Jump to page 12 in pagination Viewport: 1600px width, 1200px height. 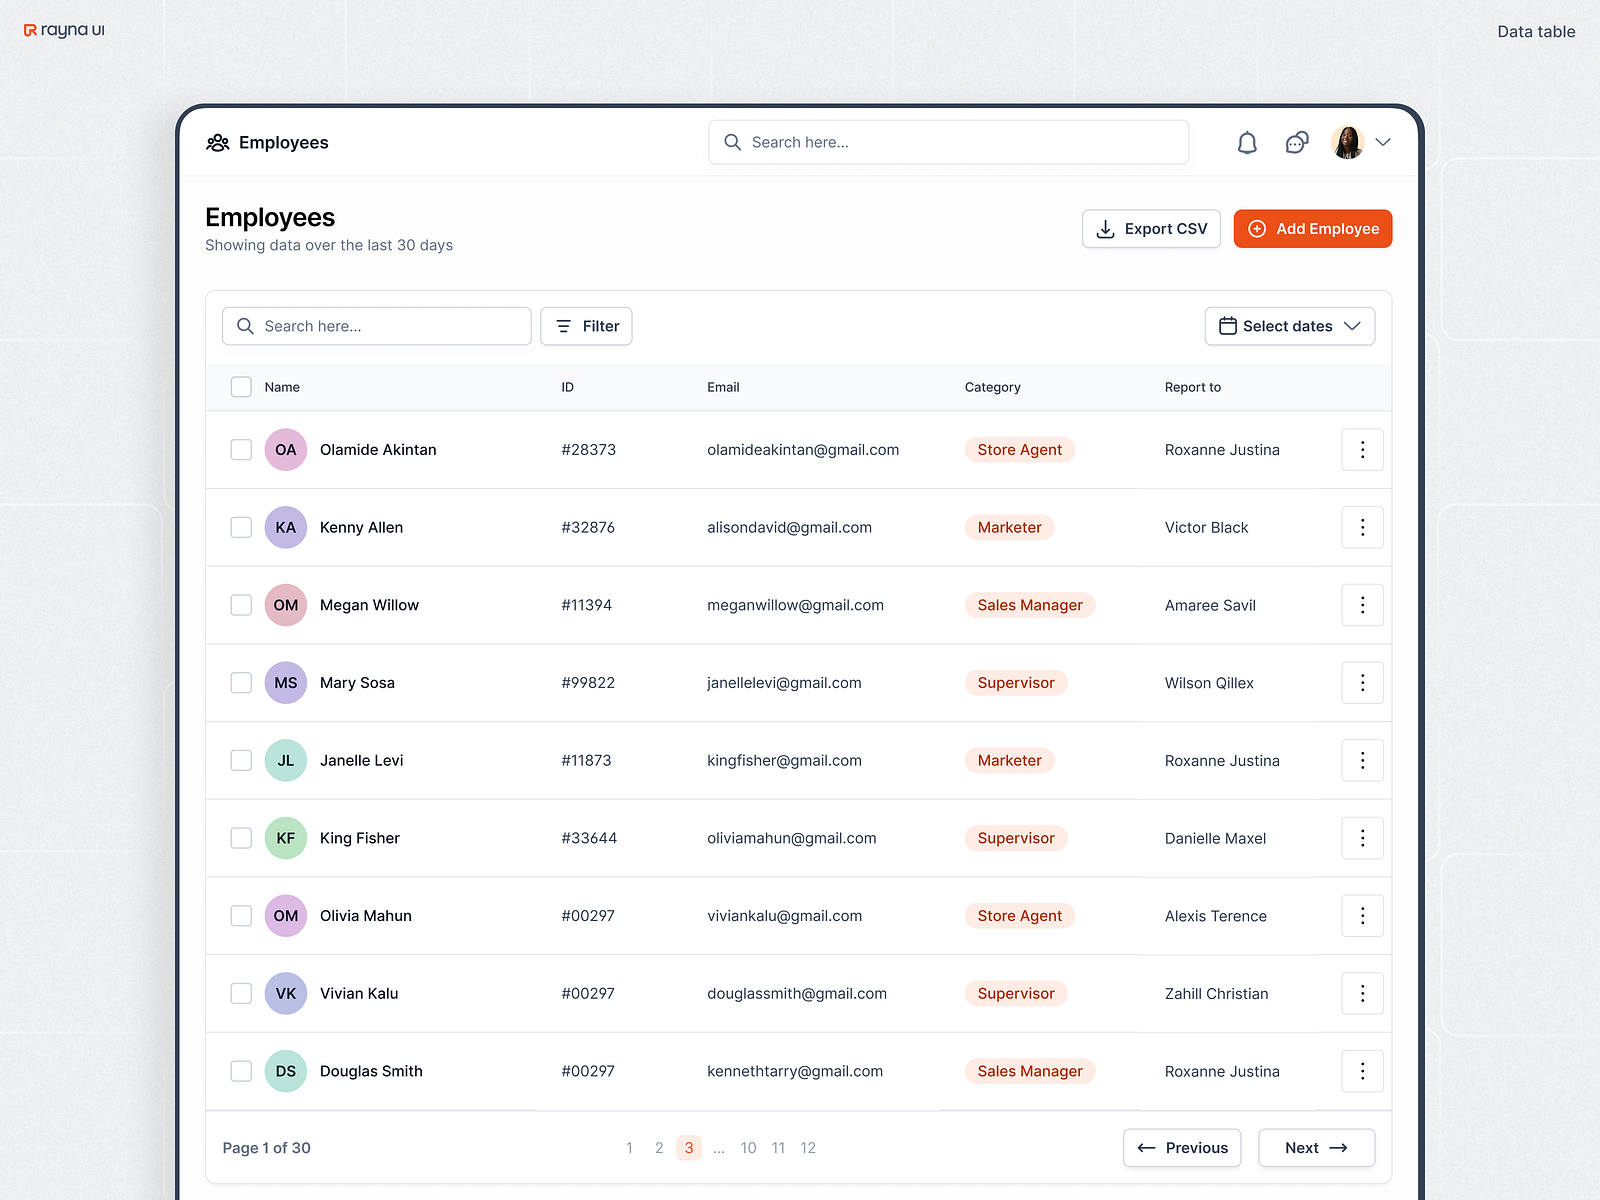point(808,1148)
